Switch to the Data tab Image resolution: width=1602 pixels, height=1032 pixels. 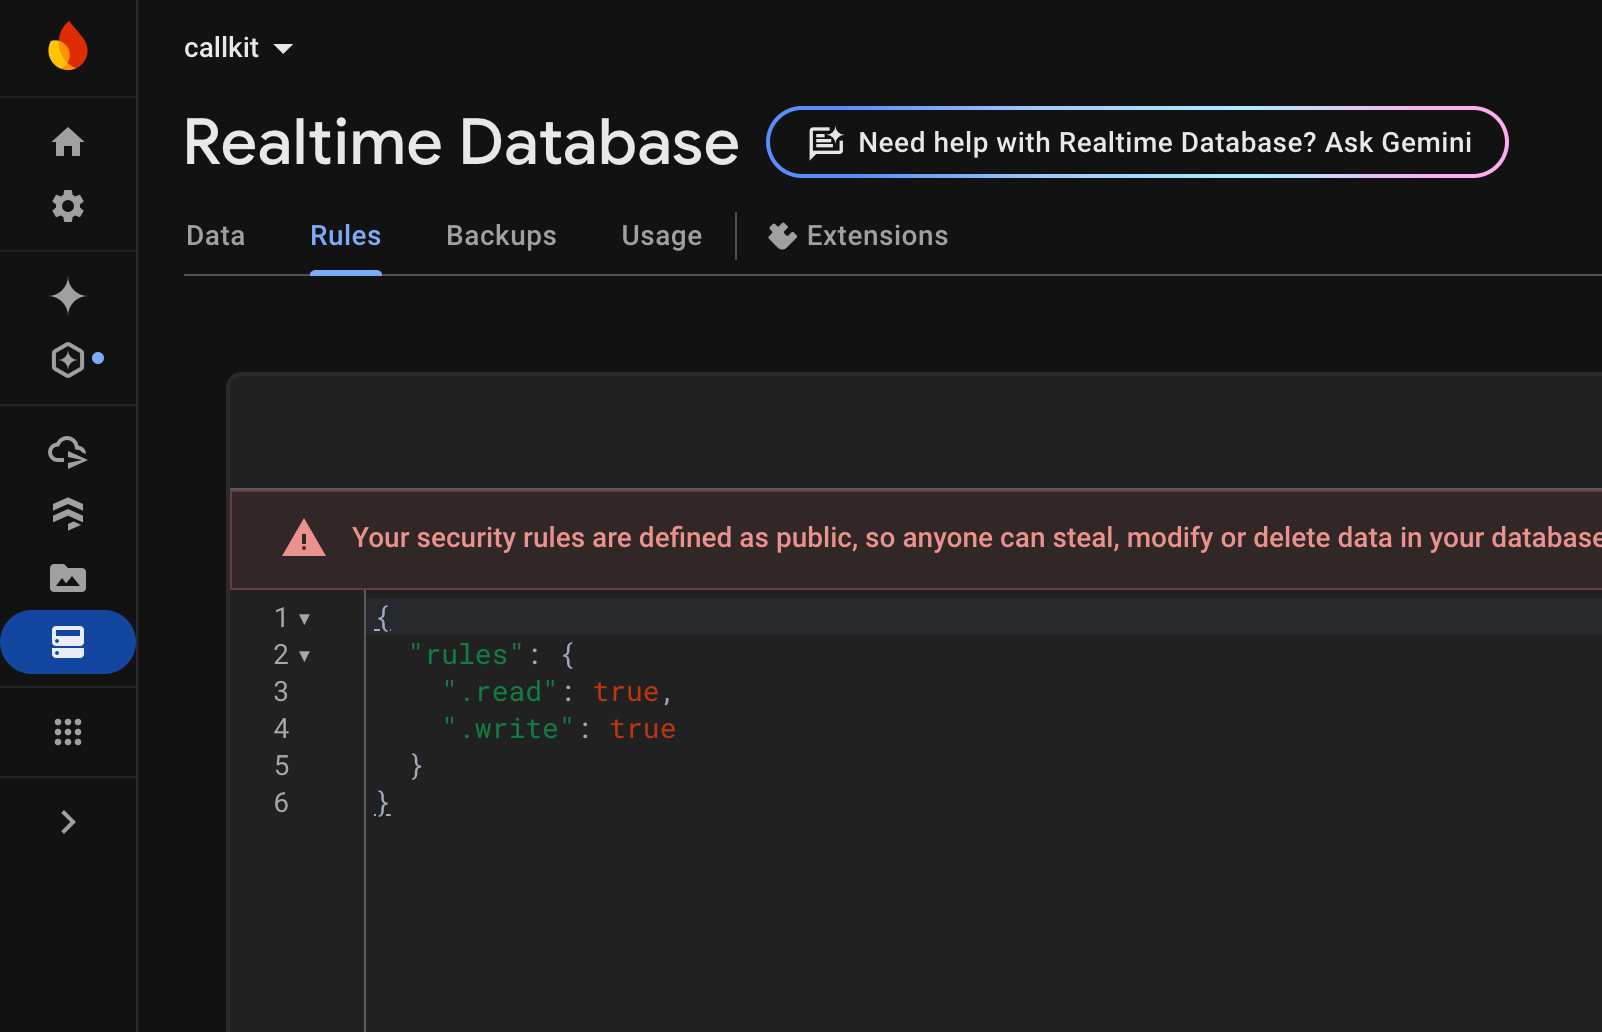point(216,236)
